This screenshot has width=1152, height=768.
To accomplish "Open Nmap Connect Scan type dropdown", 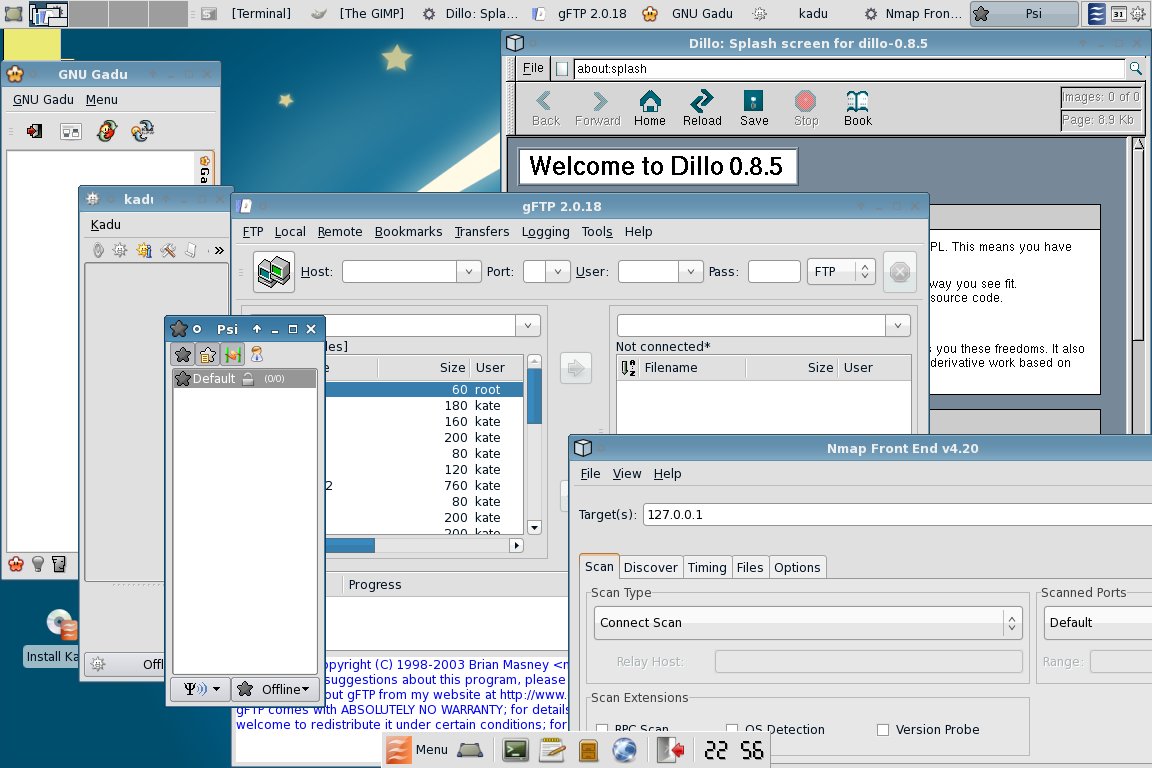I will (x=808, y=623).
